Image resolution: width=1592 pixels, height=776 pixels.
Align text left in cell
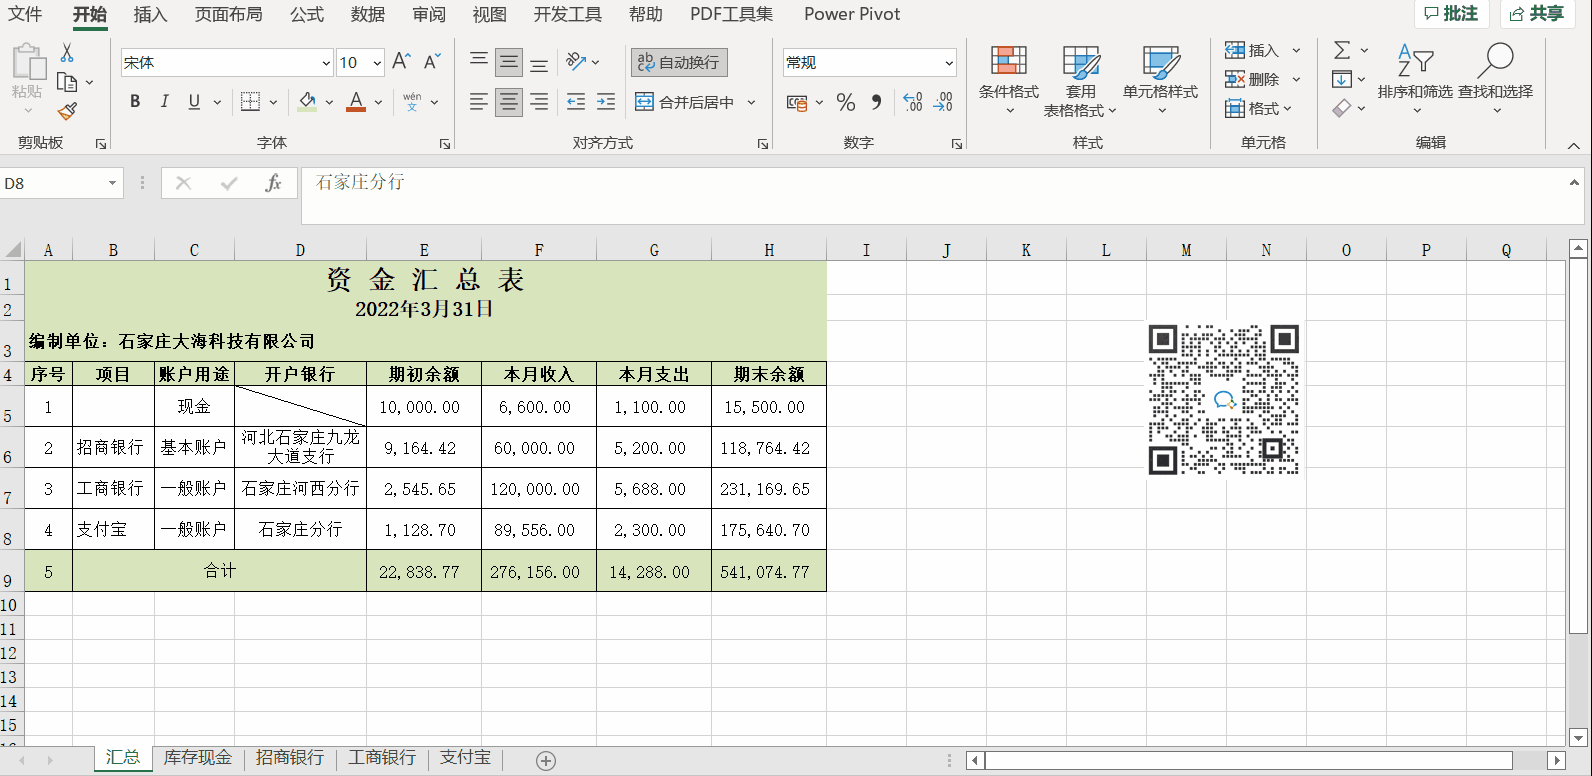[x=479, y=101]
